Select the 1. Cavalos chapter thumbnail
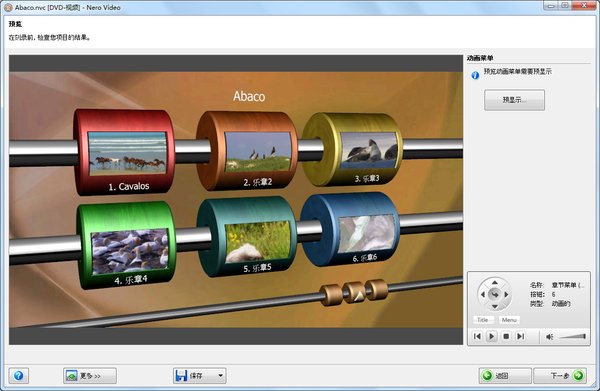This screenshot has height=391, width=600. coord(127,153)
